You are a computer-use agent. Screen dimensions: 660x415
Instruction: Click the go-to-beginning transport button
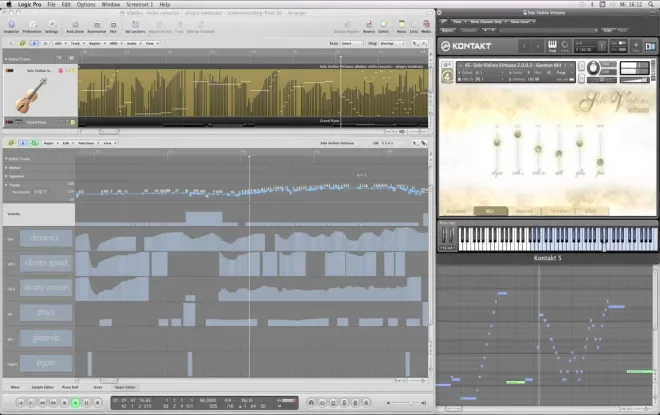click(20, 403)
